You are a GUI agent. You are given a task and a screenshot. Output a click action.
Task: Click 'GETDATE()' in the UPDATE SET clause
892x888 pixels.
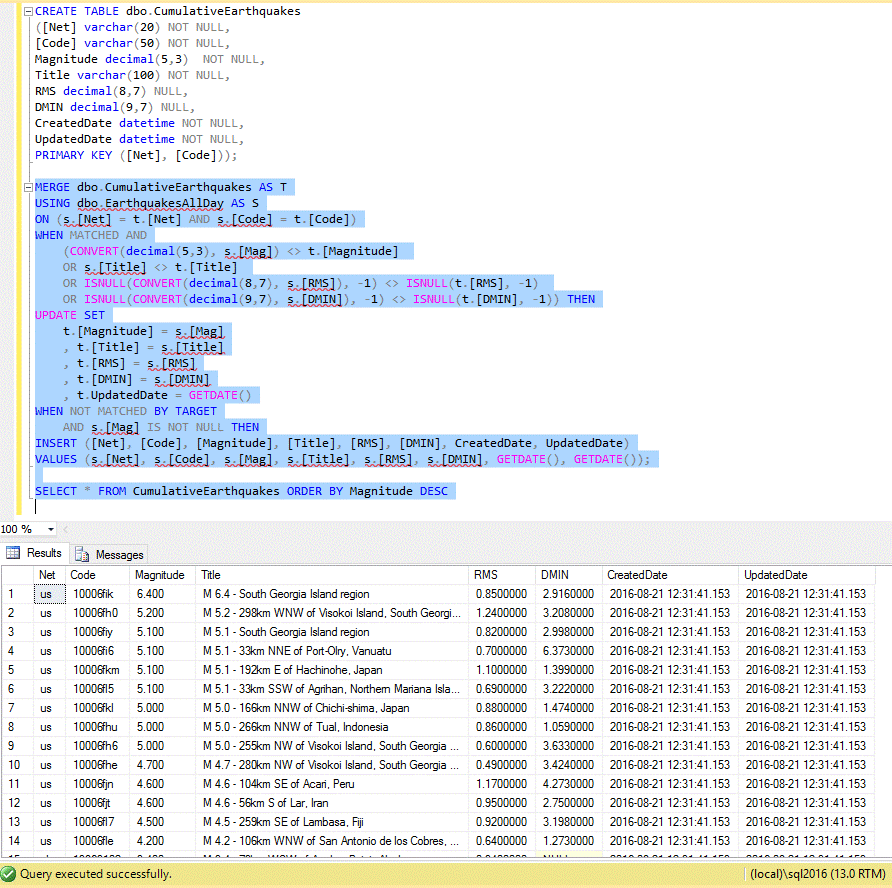[x=220, y=395]
